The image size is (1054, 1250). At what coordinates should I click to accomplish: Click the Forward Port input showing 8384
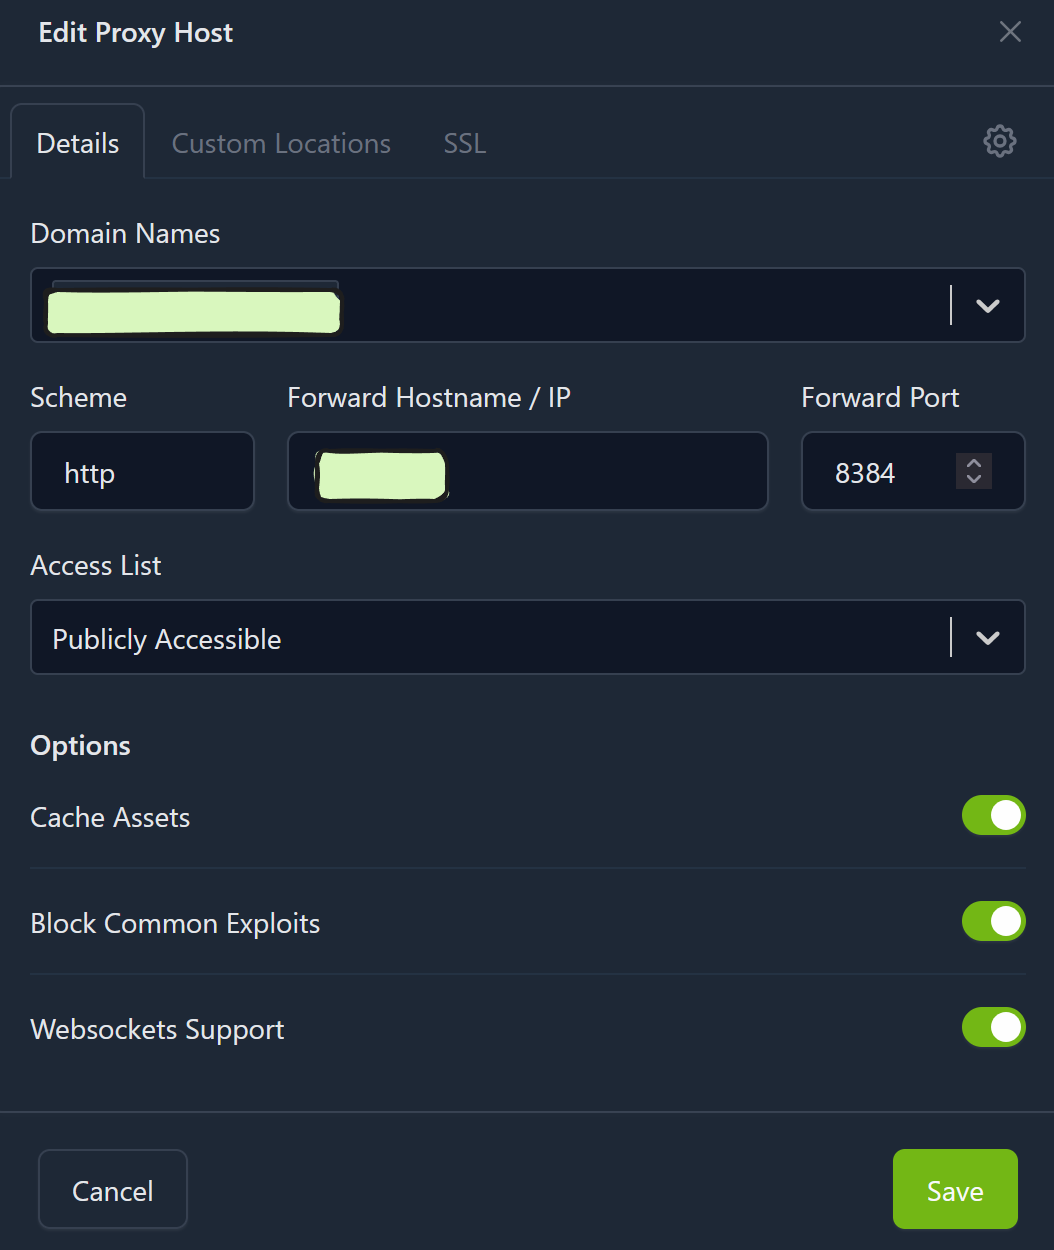(880, 472)
